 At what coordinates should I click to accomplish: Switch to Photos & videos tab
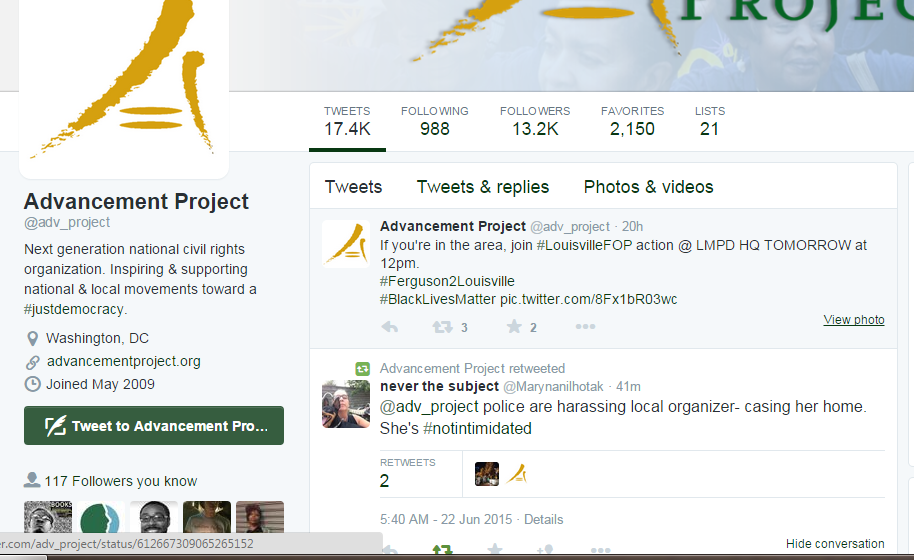(648, 187)
